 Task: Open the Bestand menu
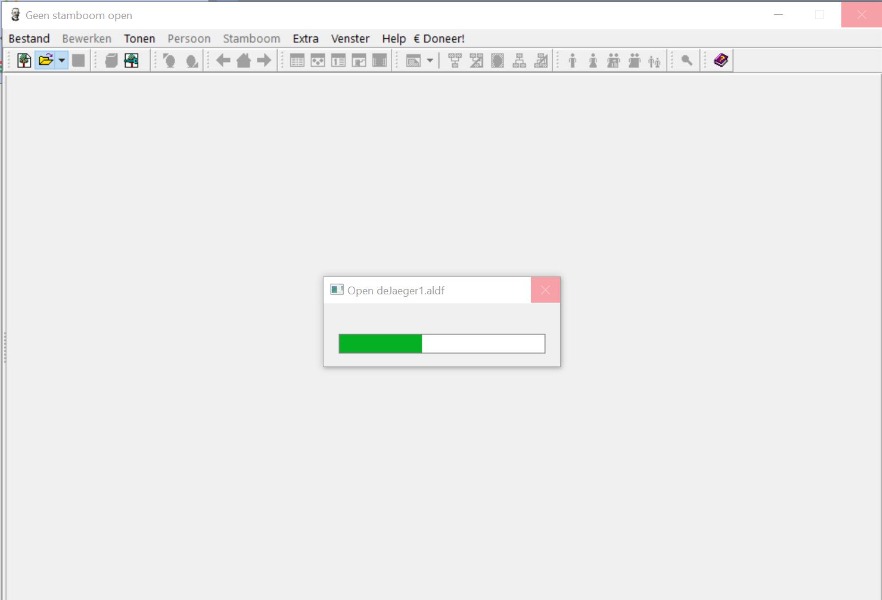(x=29, y=39)
